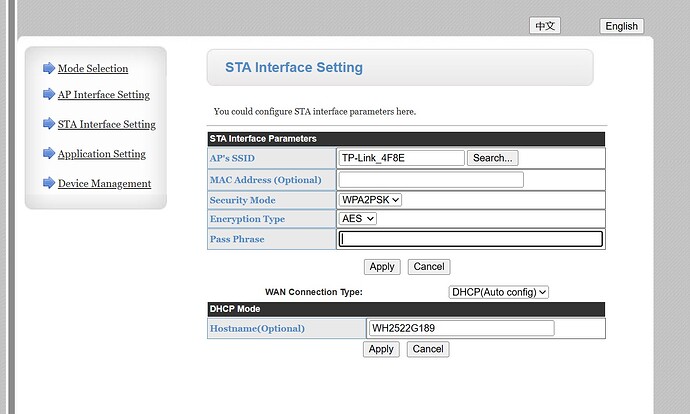This screenshot has height=414, width=690.
Task: Click the arrow icon beside Device Management
Action: [x=48, y=183]
